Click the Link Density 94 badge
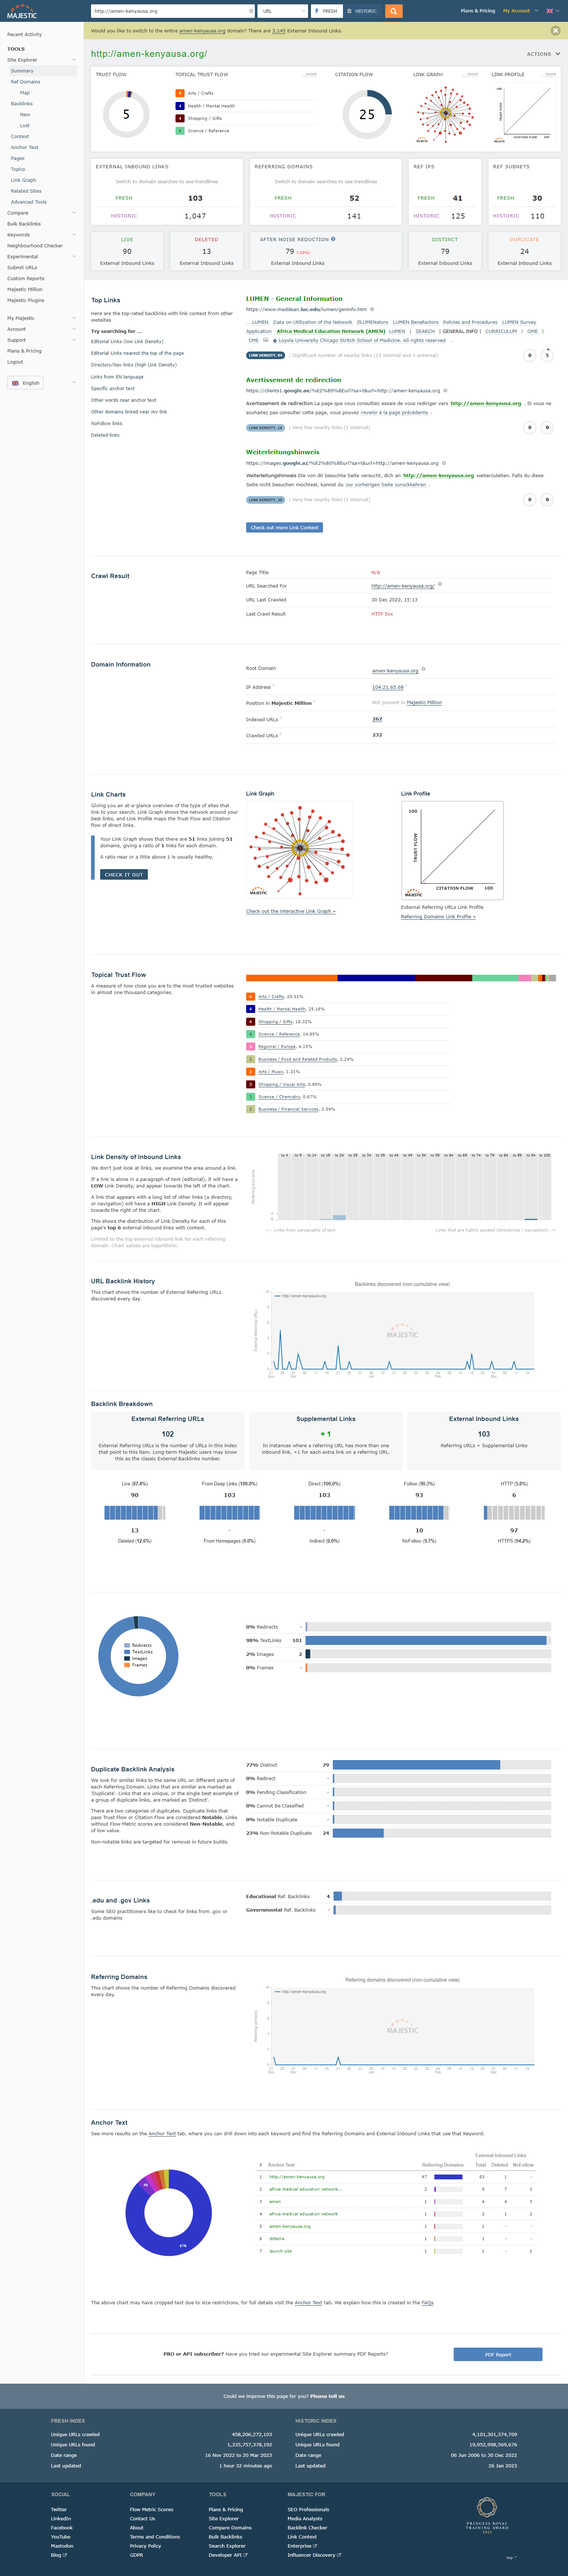 click(266, 355)
